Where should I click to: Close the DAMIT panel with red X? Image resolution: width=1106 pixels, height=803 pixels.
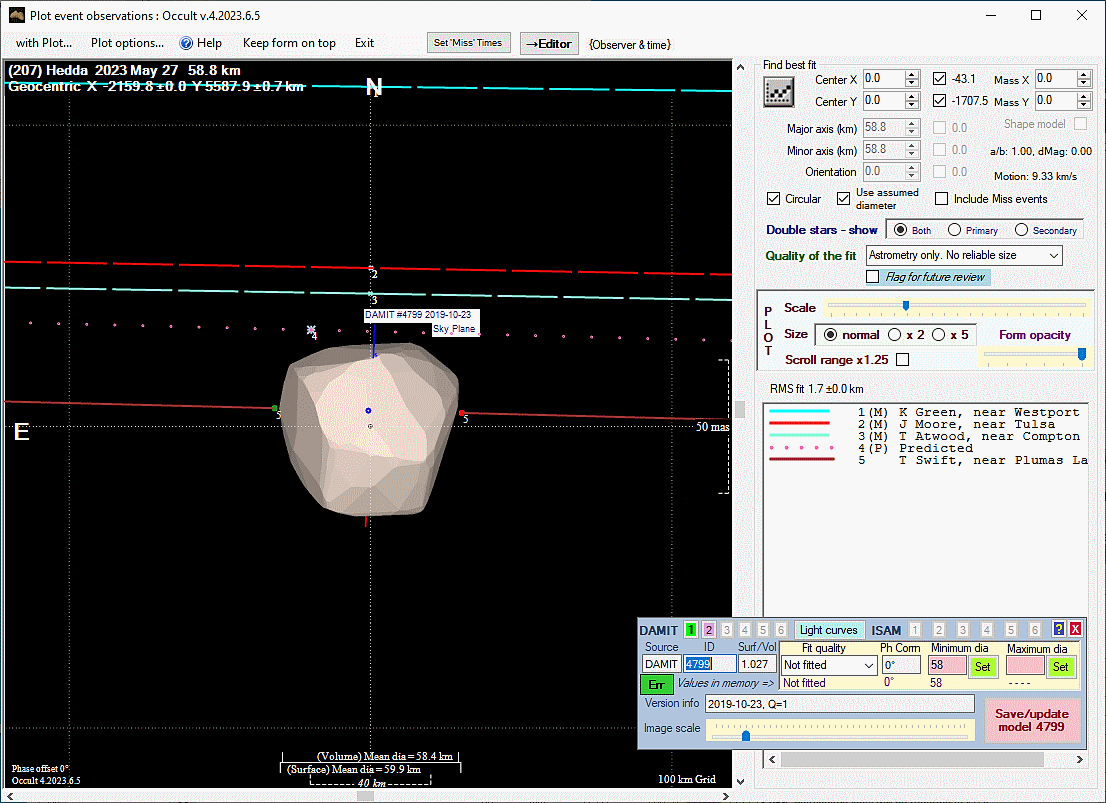click(1075, 630)
